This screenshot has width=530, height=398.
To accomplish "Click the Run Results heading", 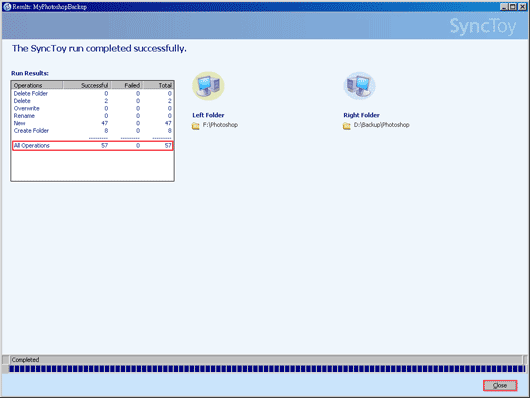I will pyautogui.click(x=30, y=73).
